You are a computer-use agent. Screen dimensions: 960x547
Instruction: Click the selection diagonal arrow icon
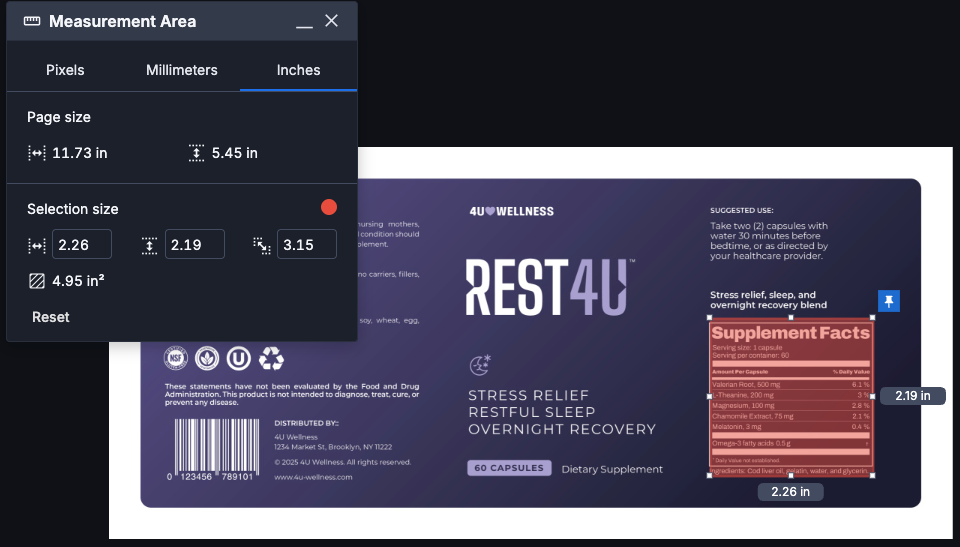coord(262,246)
